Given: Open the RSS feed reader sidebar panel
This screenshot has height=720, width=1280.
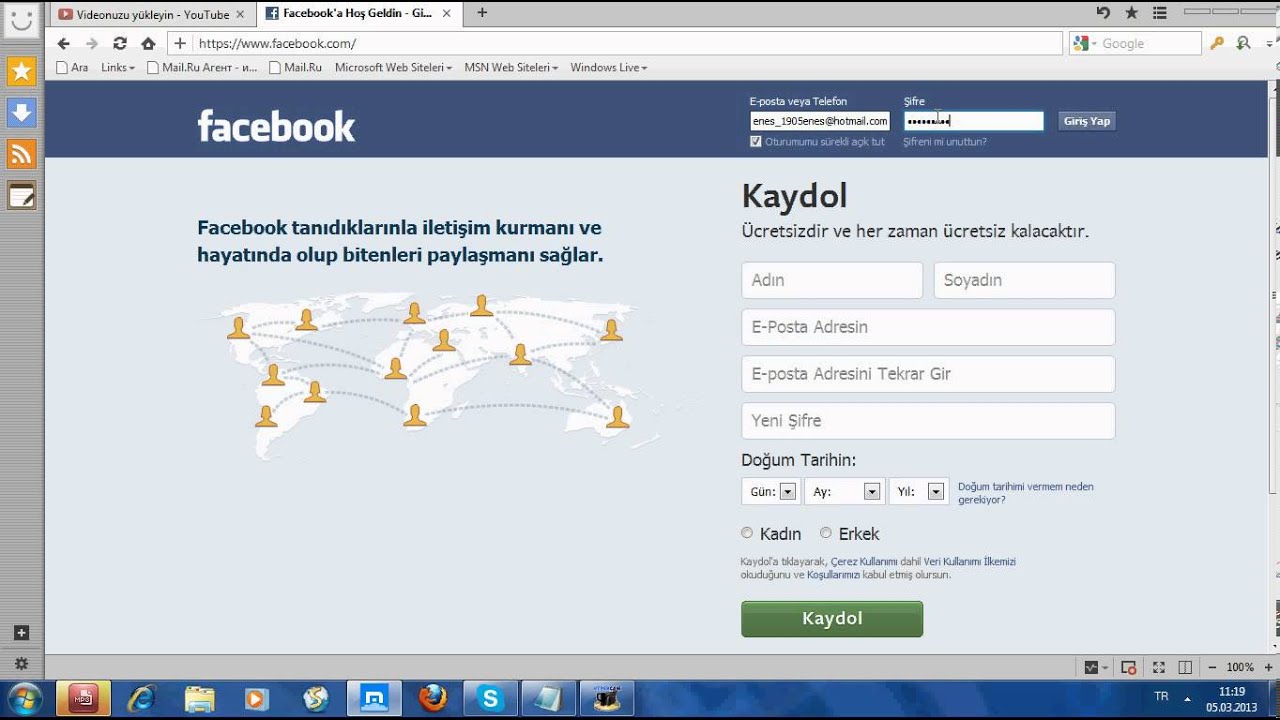Looking at the screenshot, I should [x=21, y=154].
